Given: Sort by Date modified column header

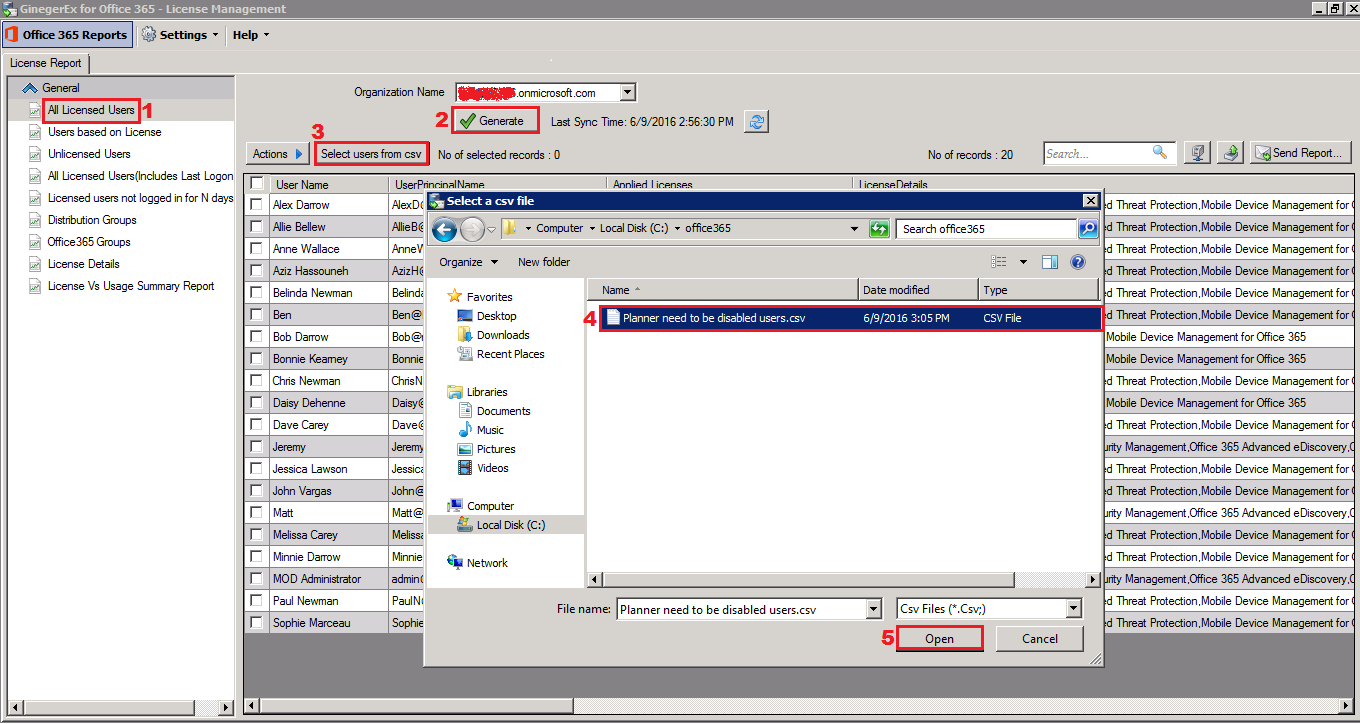Looking at the screenshot, I should 918,290.
